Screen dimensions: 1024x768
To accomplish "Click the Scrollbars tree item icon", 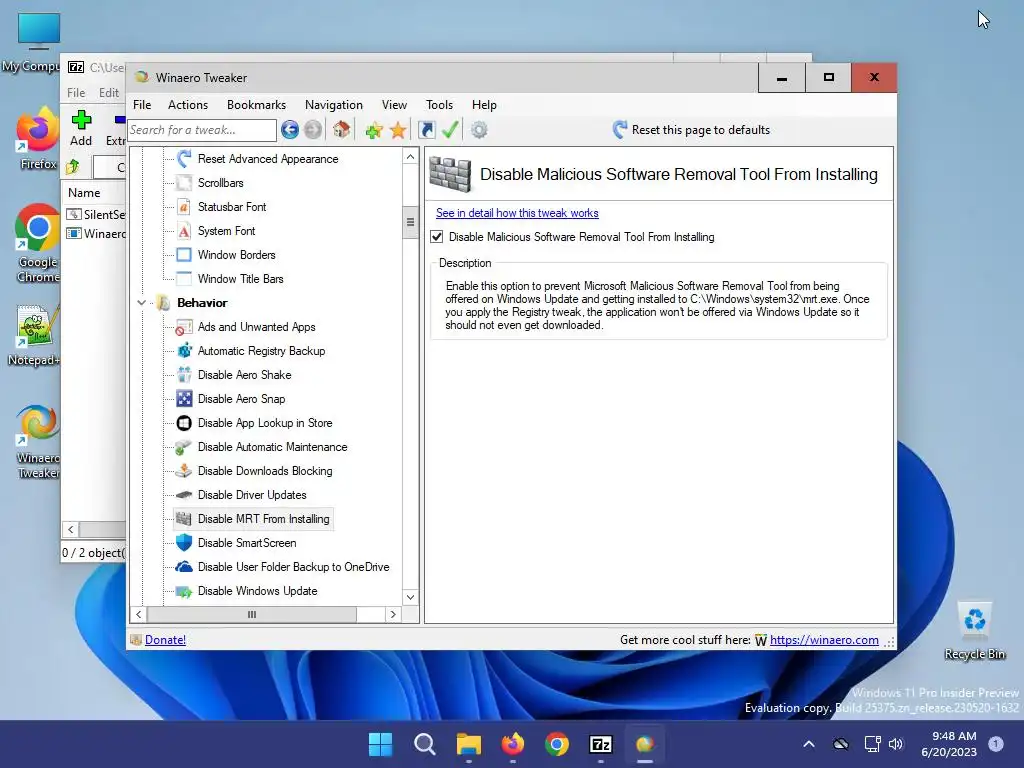I will [x=184, y=183].
